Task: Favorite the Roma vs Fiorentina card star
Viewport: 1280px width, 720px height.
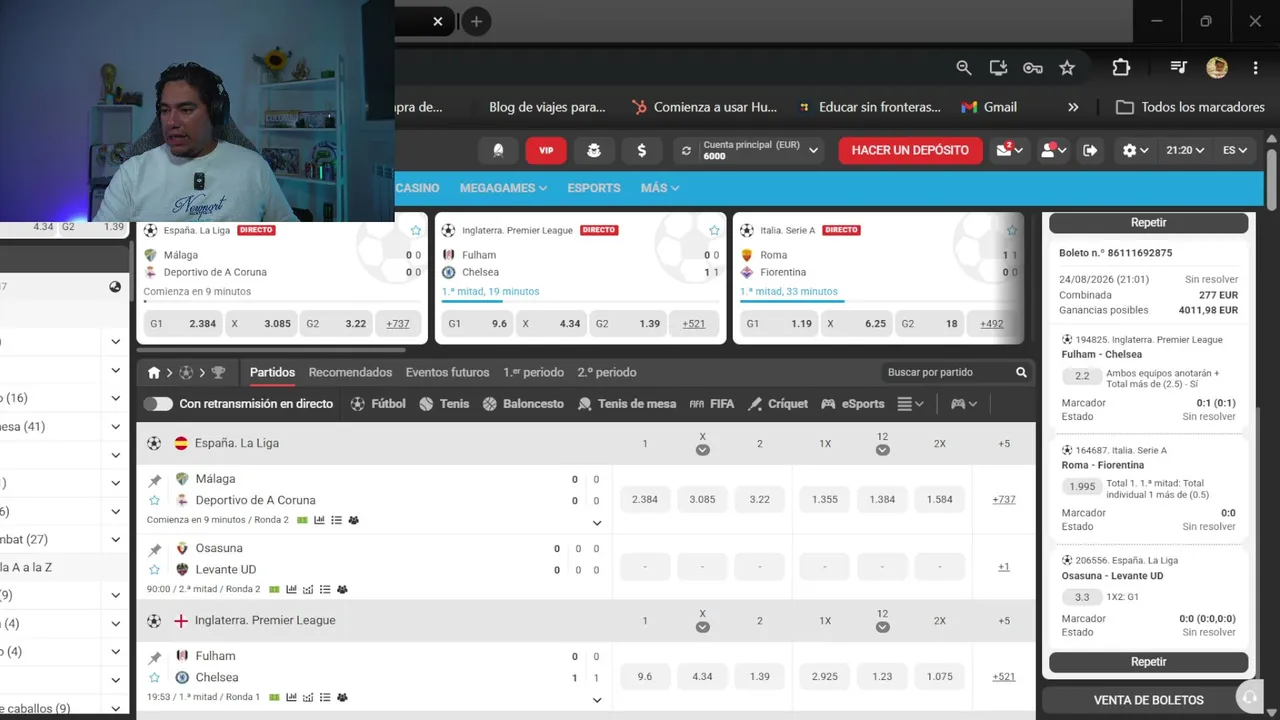Action: 1012,230
